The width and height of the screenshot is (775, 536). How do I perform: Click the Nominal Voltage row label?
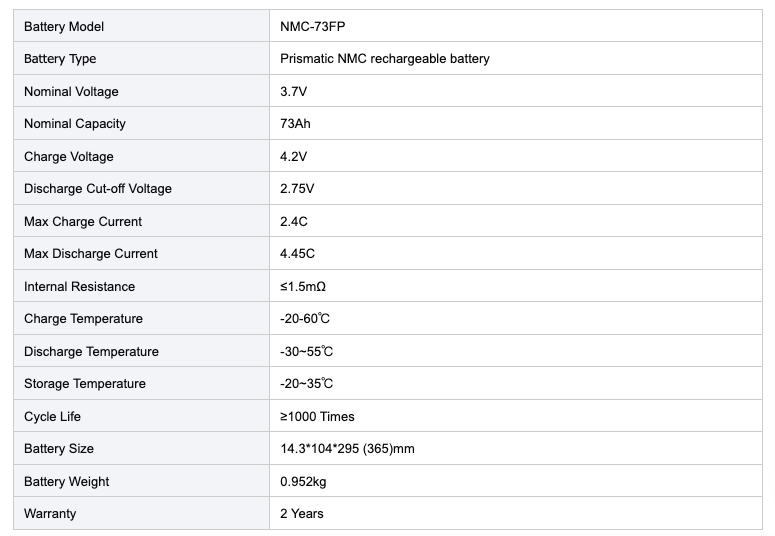point(71,91)
